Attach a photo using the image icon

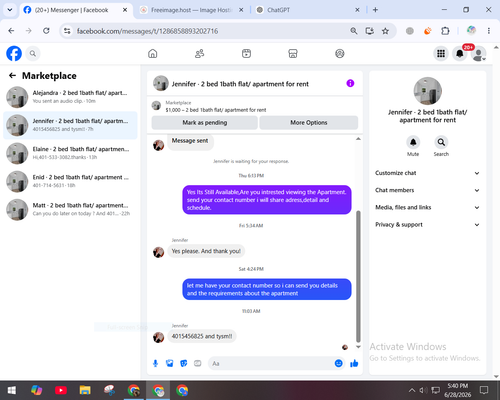click(169, 363)
